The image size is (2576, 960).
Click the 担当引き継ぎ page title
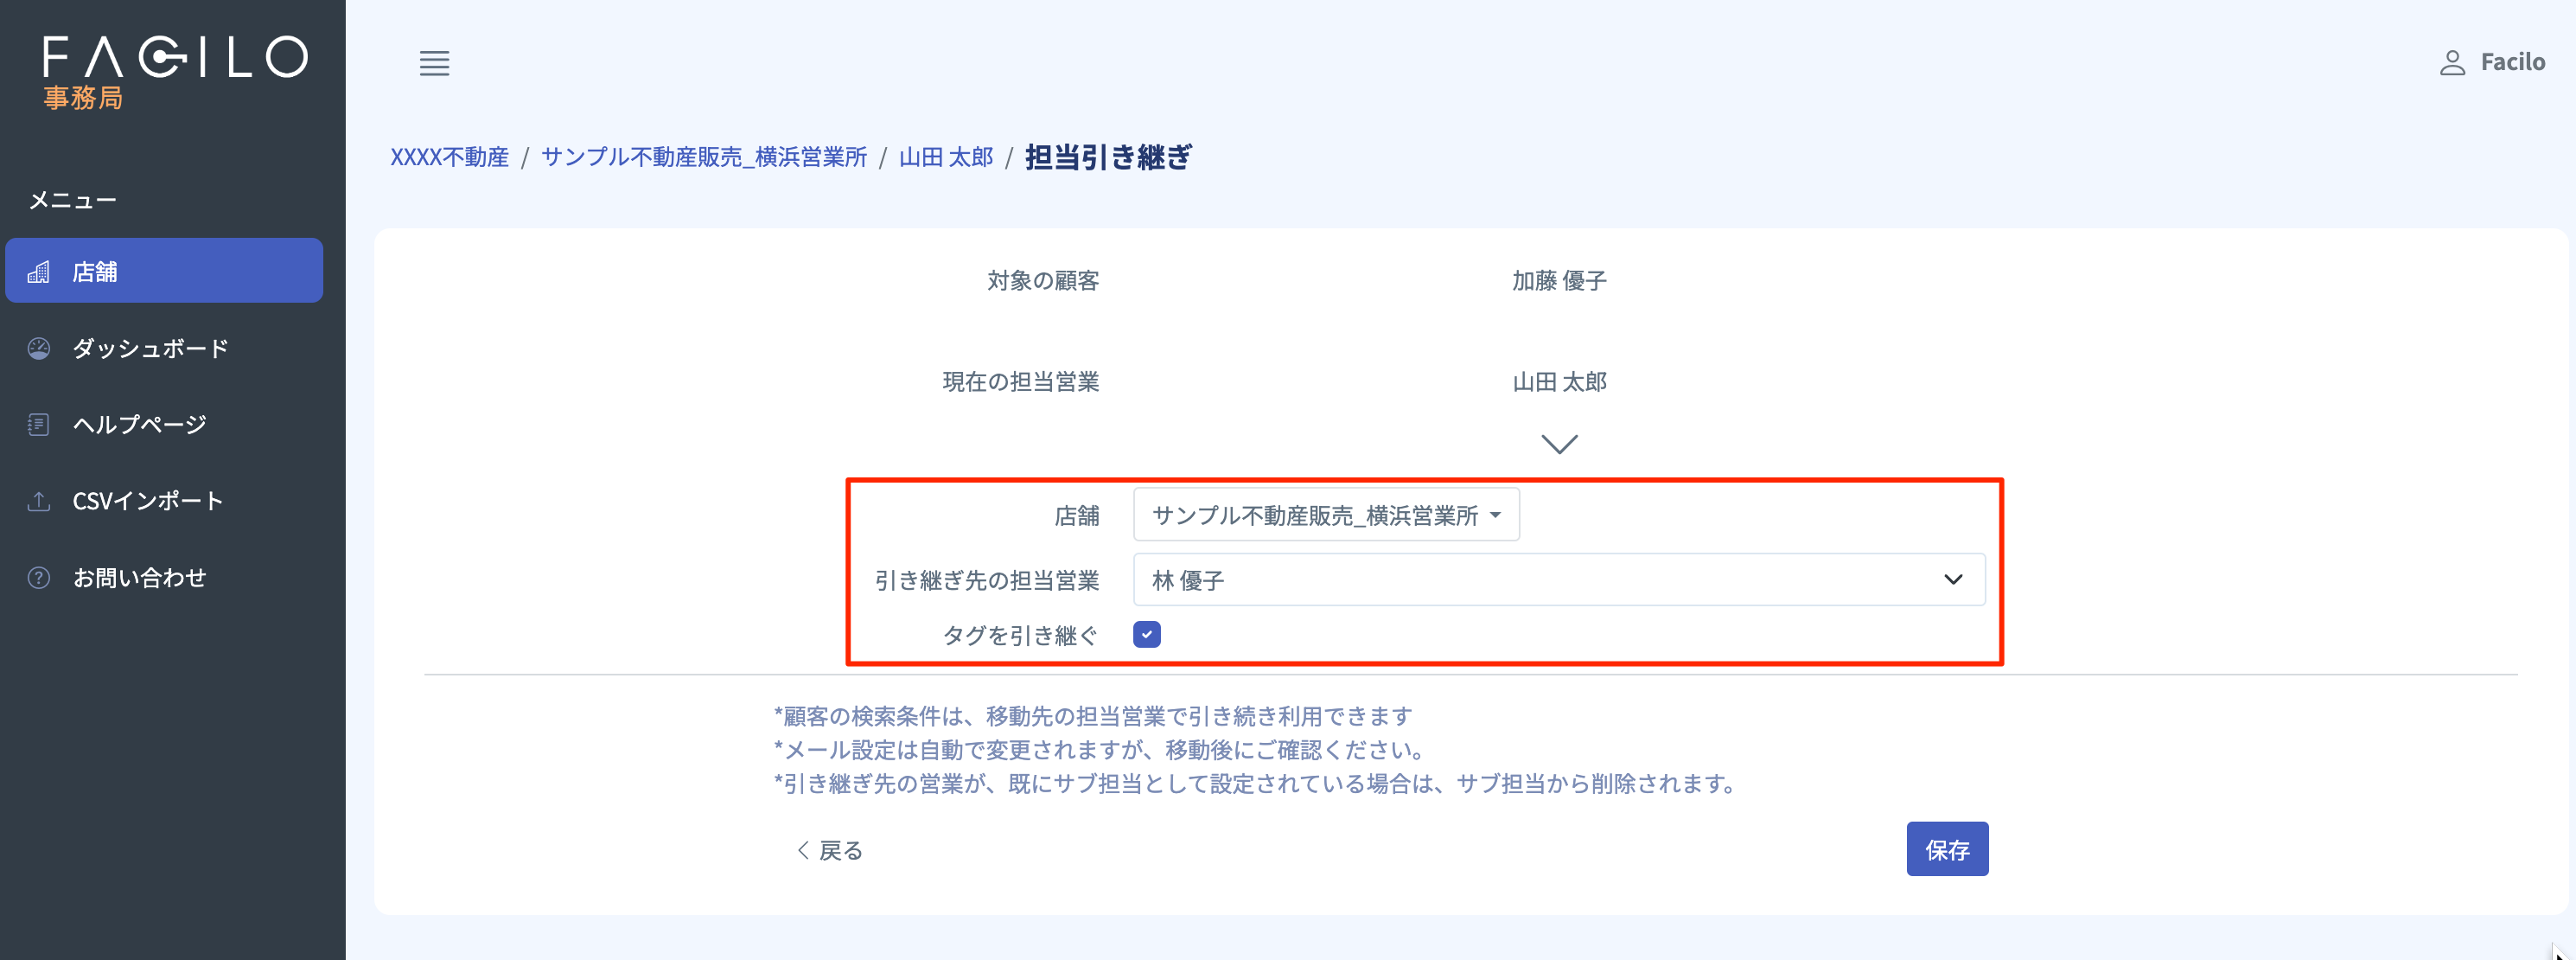pyautogui.click(x=1108, y=157)
